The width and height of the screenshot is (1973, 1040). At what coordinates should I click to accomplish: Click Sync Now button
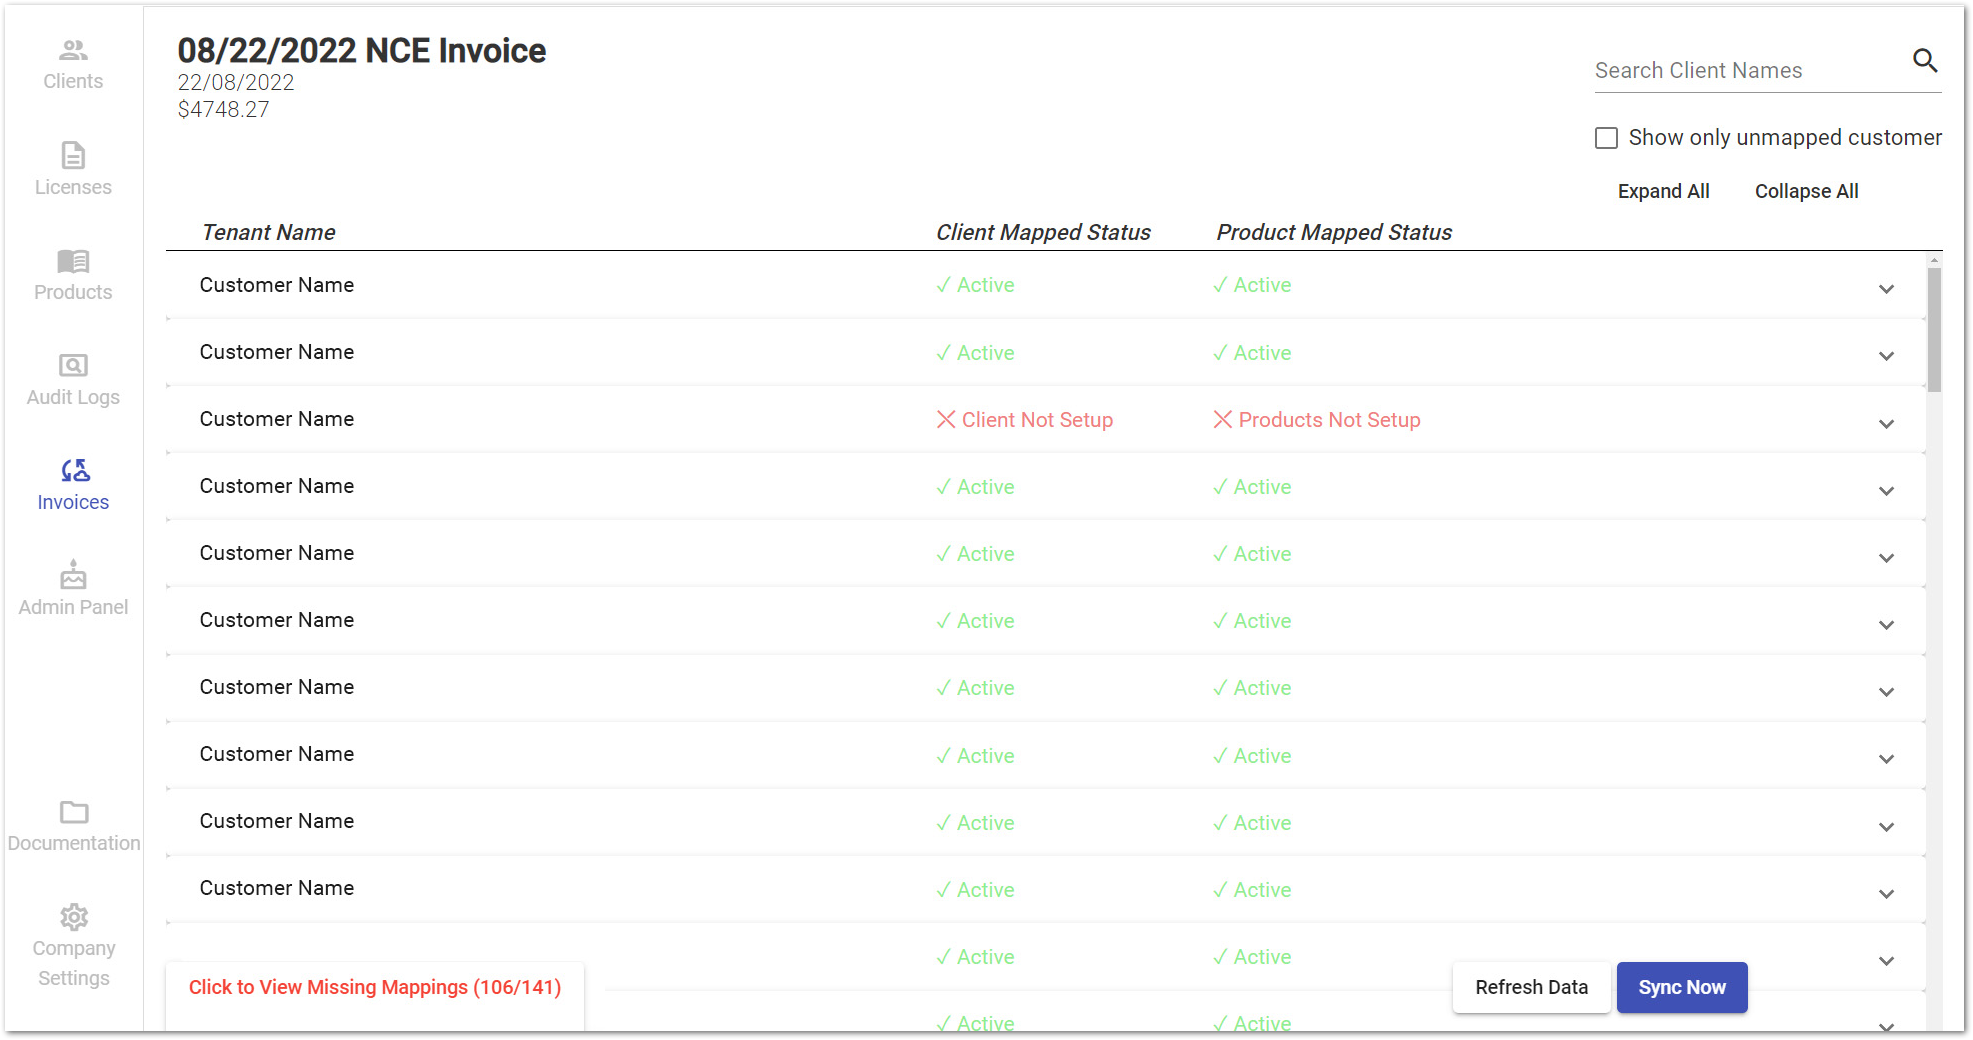(x=1682, y=987)
